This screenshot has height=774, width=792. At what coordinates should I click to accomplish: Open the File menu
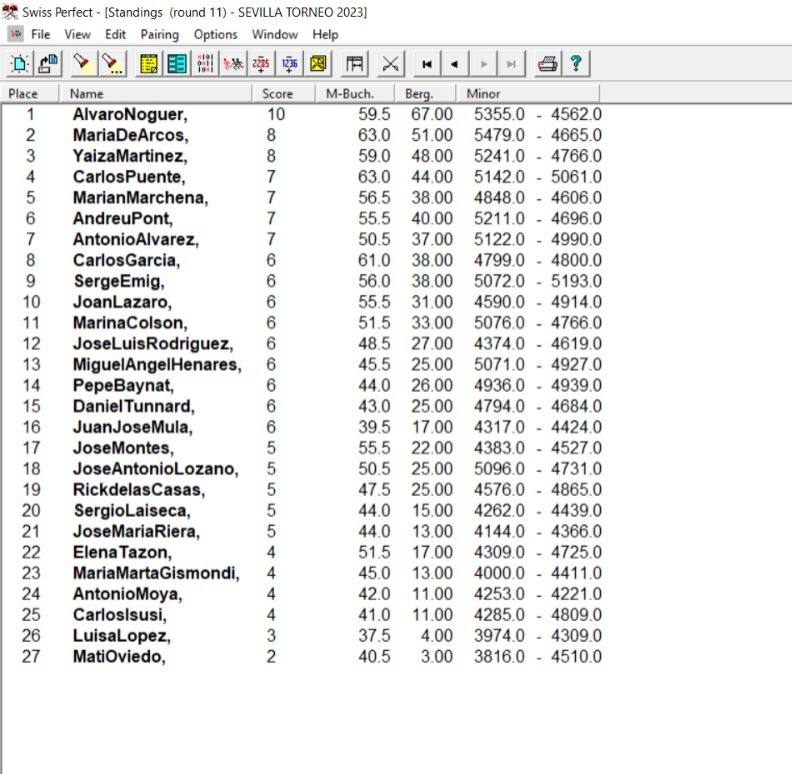(40, 34)
